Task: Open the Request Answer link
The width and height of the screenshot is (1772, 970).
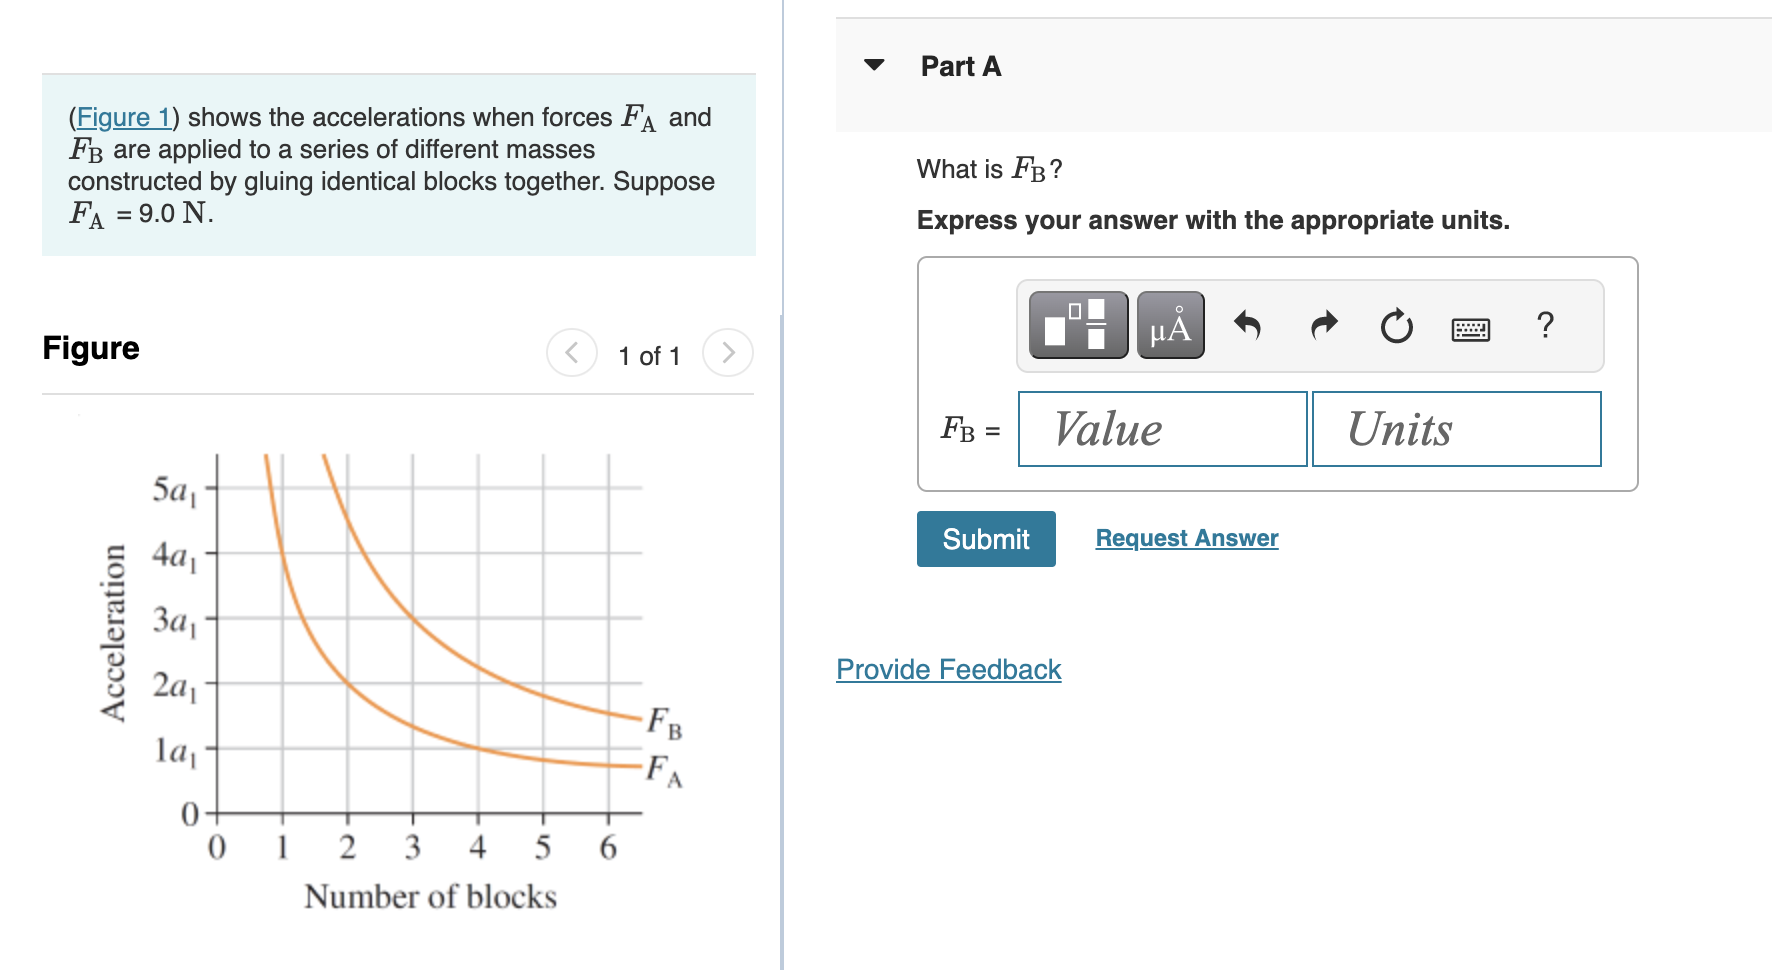Action: coord(1187,538)
